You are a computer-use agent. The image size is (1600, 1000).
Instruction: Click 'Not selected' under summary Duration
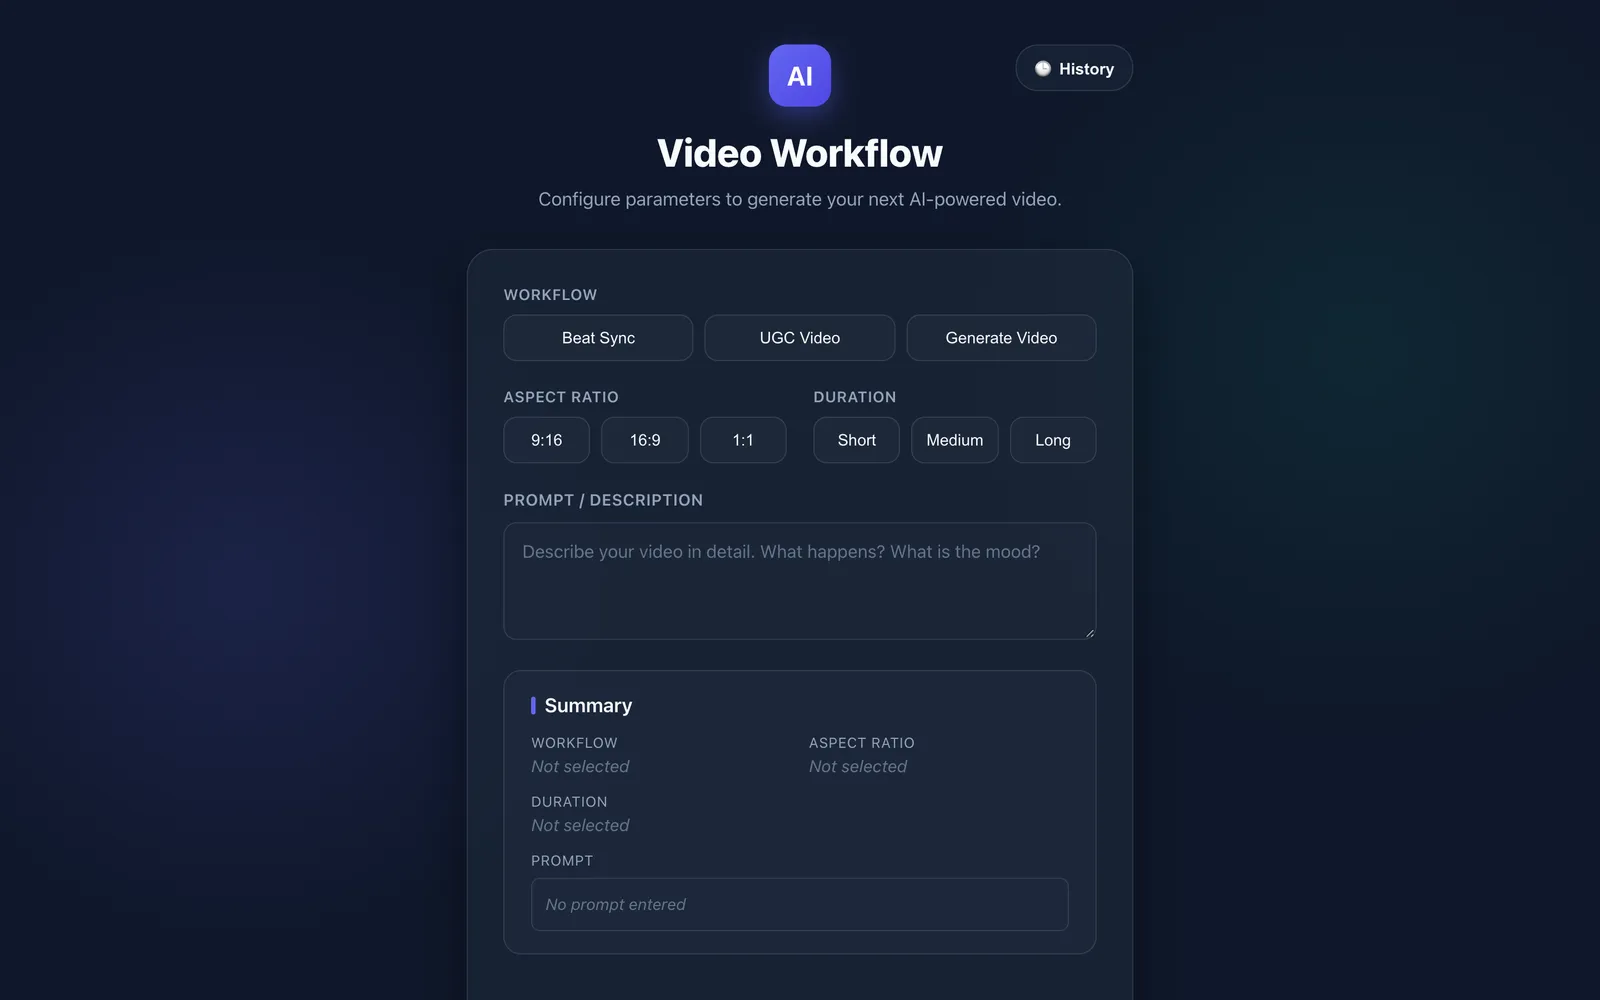(x=580, y=825)
